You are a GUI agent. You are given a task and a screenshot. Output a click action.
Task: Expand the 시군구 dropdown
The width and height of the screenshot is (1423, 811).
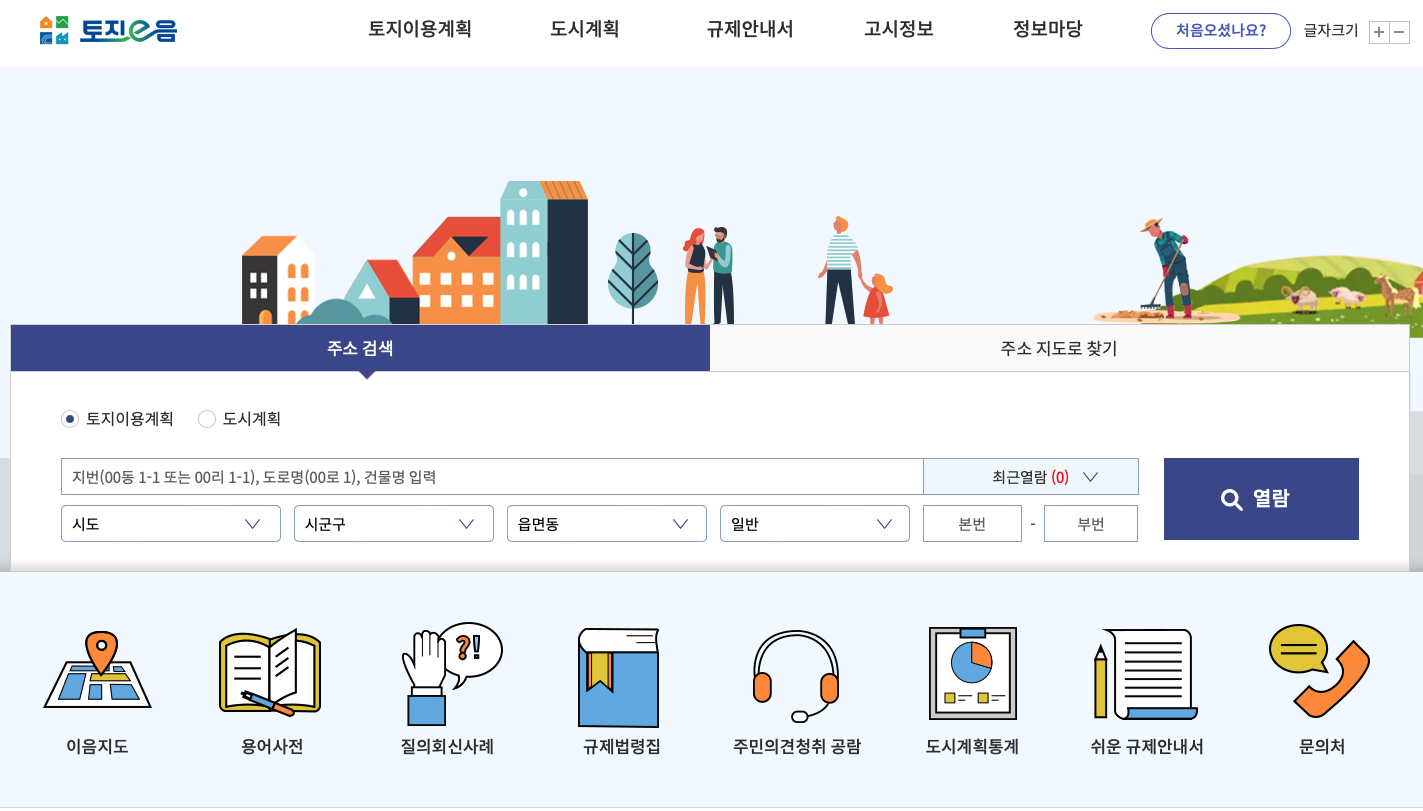[x=393, y=523]
